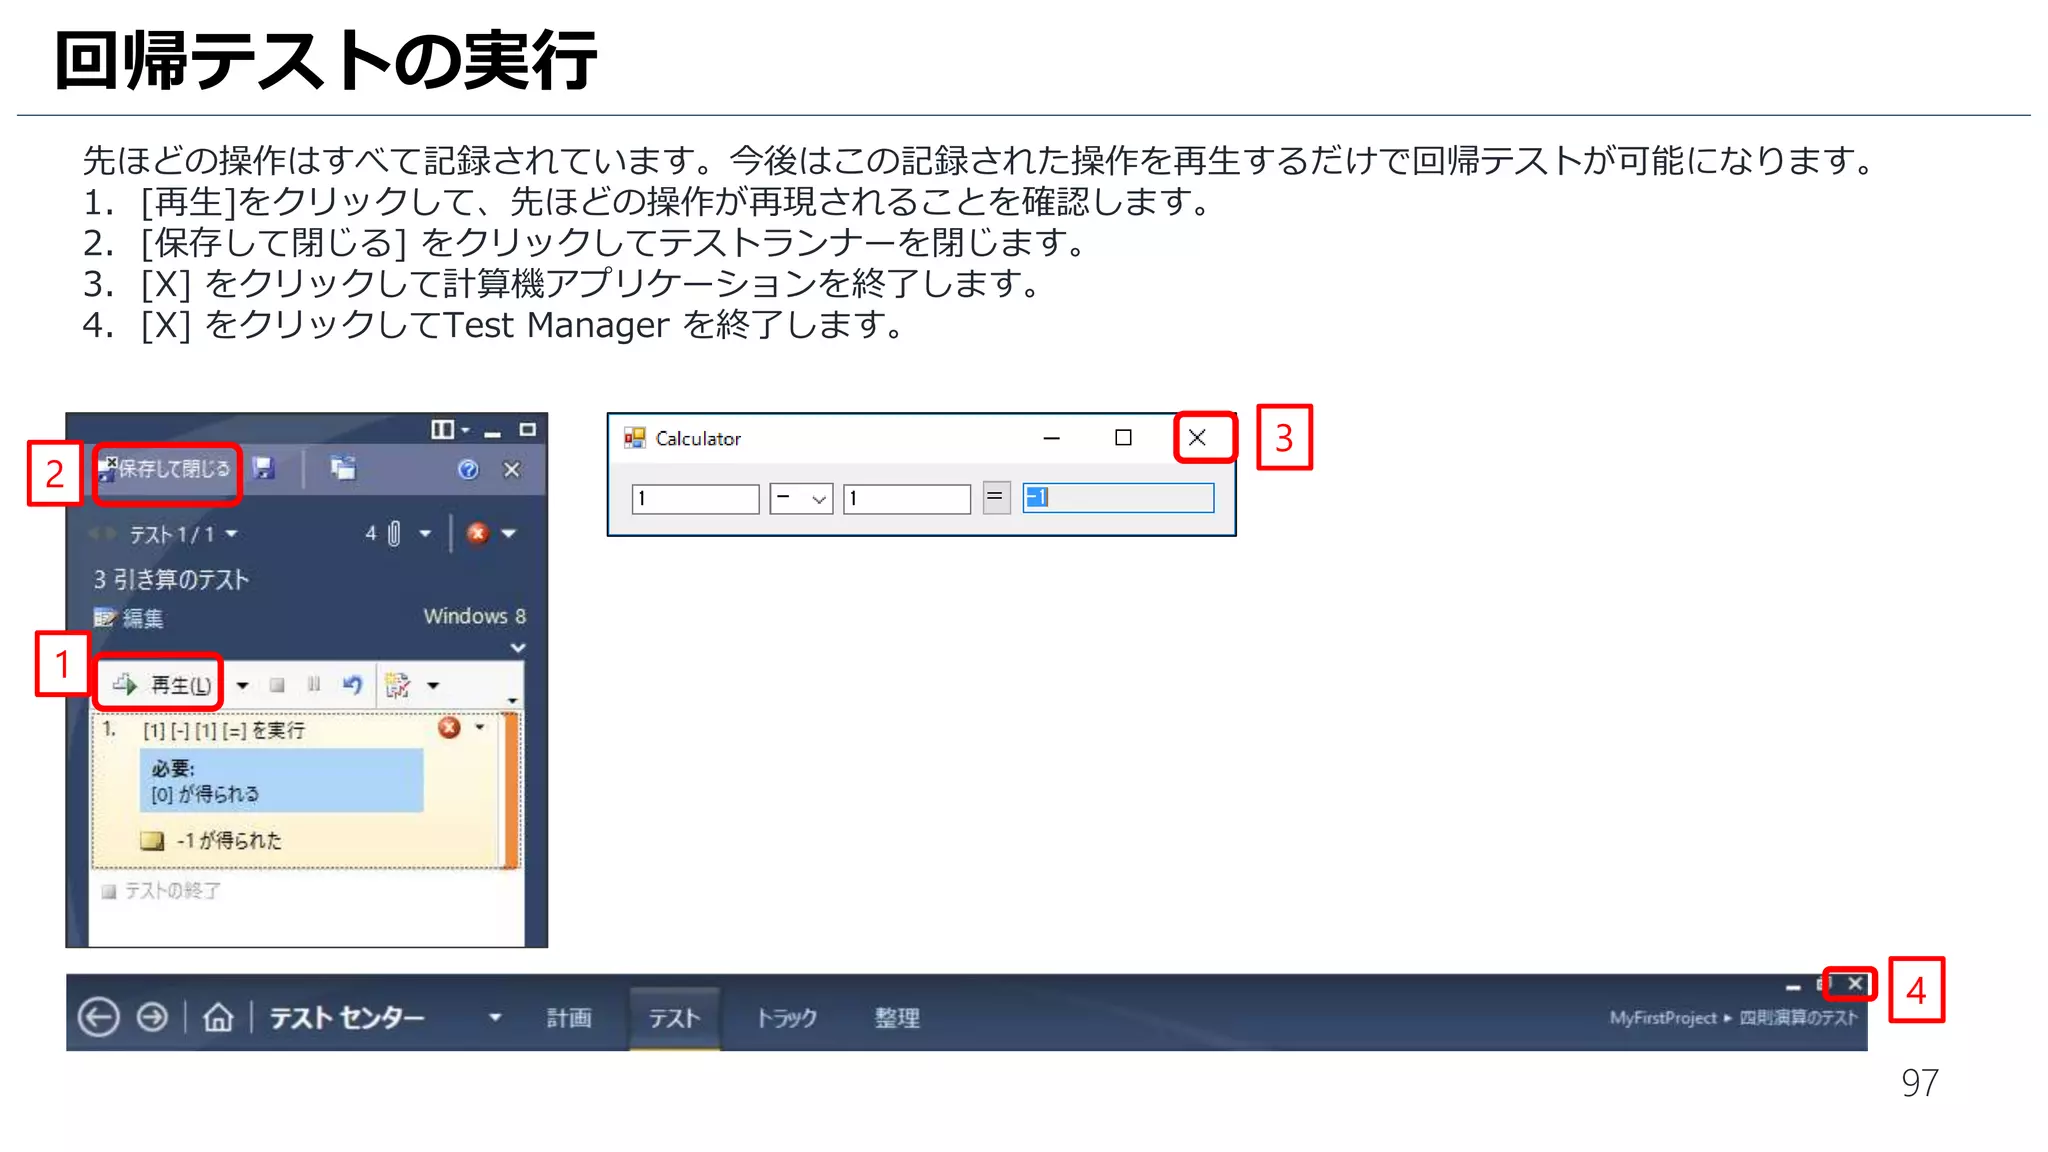This screenshot has width=2048, height=1152.
Task: Maximize the Calculator window
Action: [x=1123, y=438]
